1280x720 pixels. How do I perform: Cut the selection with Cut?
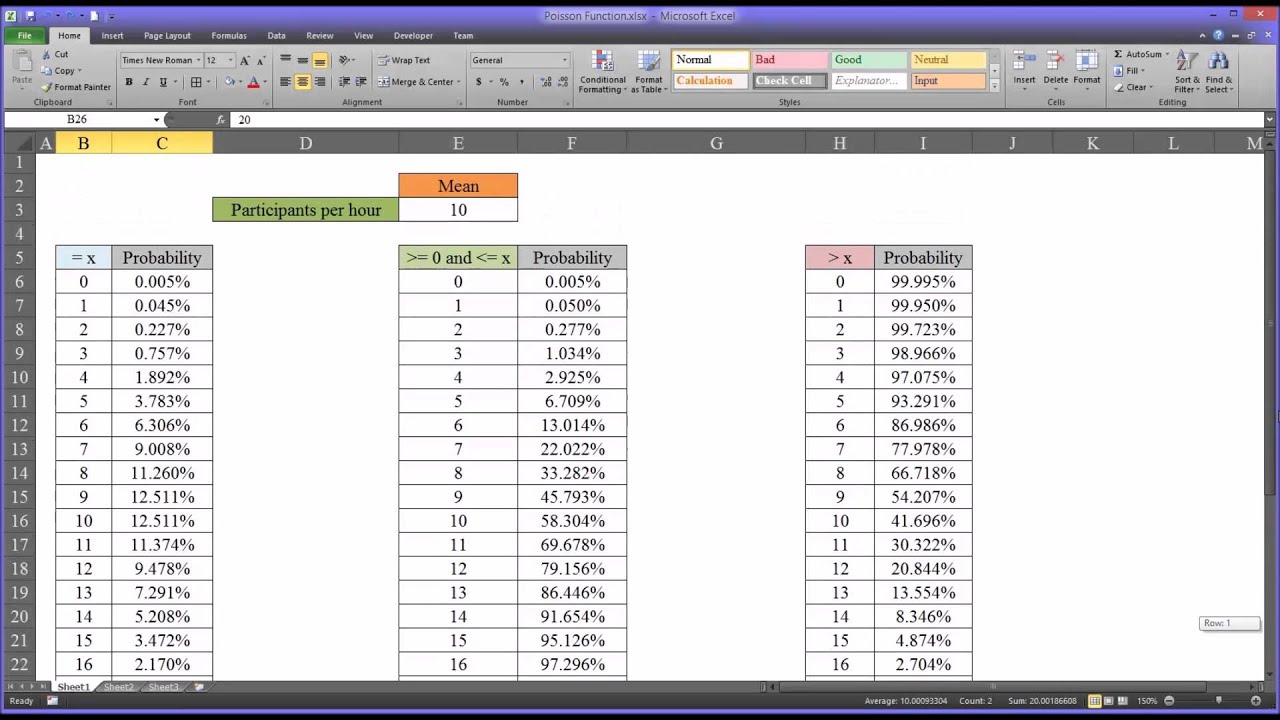55,54
